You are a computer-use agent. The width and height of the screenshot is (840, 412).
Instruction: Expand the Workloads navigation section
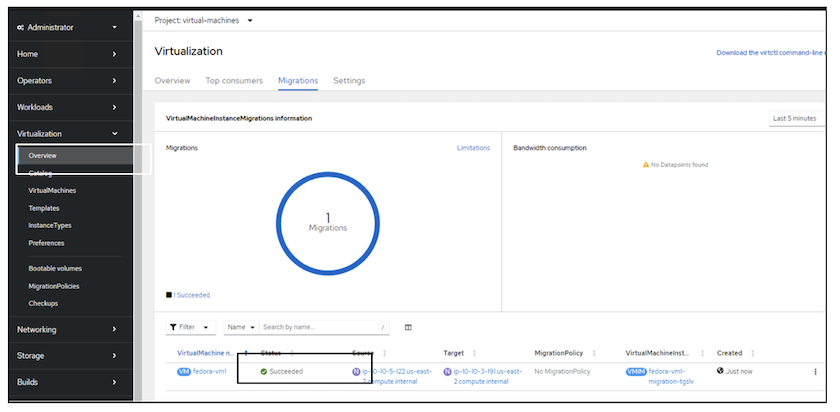point(67,107)
